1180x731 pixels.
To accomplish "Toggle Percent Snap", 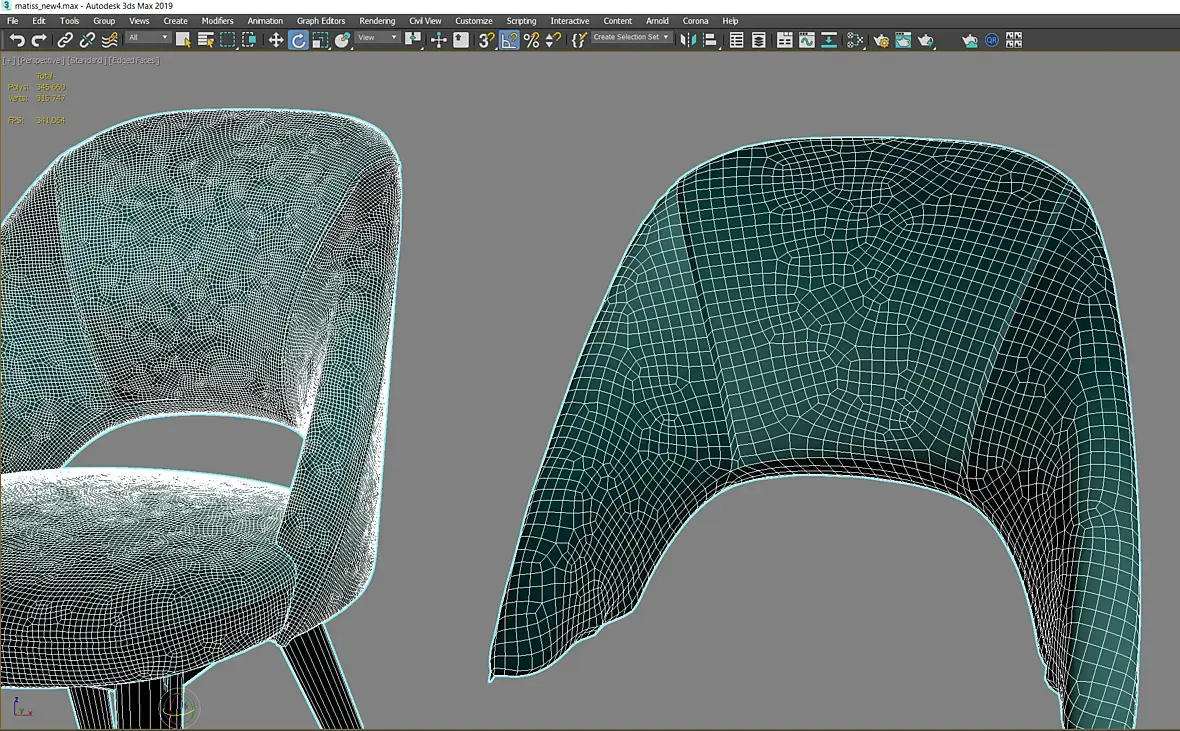I will 531,40.
